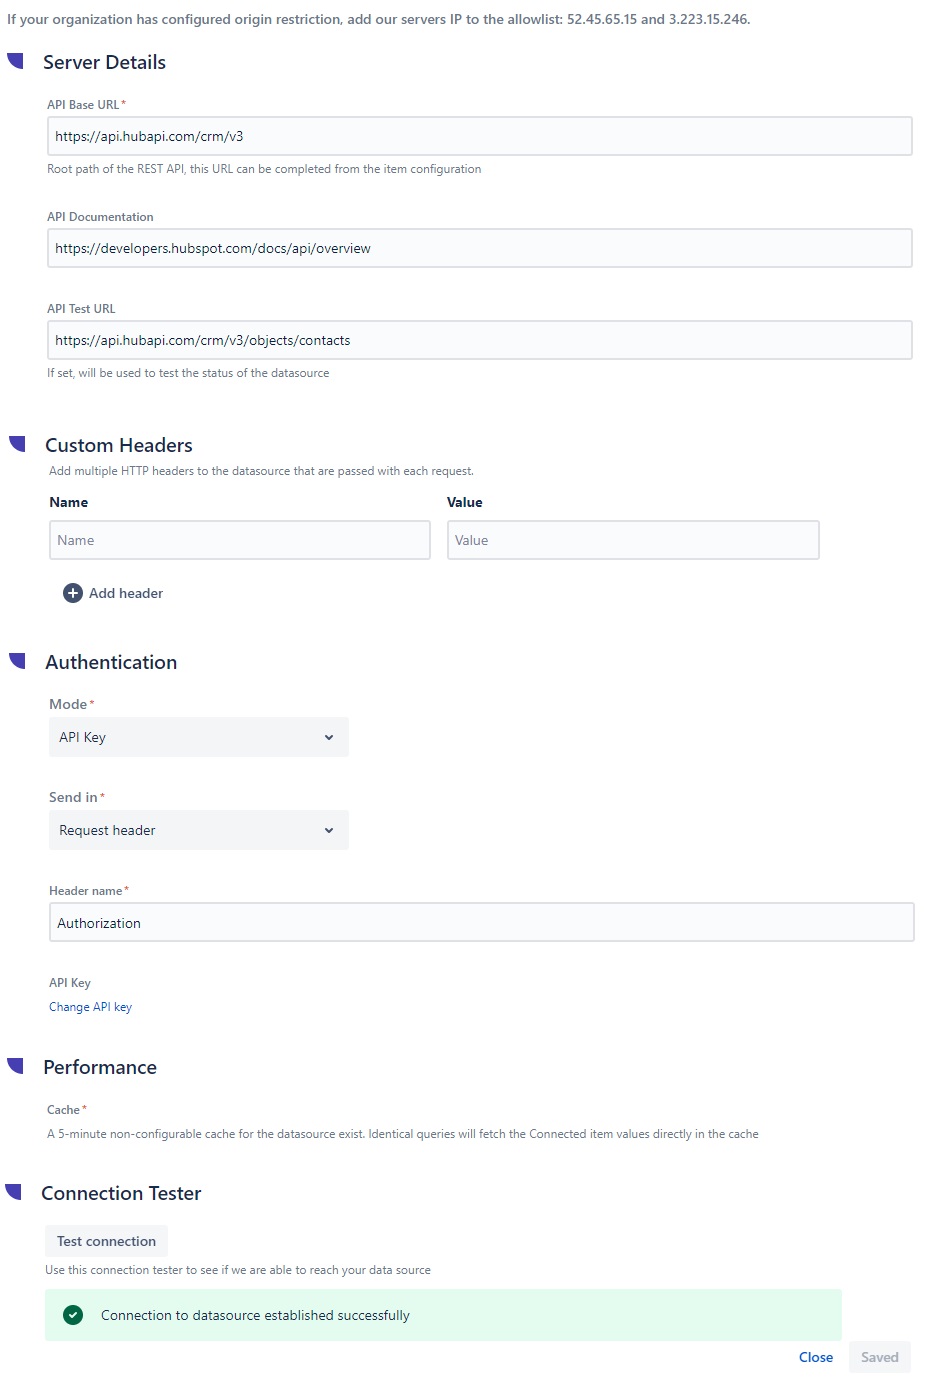Click the custom header Name input
This screenshot has width=927, height=1394.
click(x=239, y=540)
